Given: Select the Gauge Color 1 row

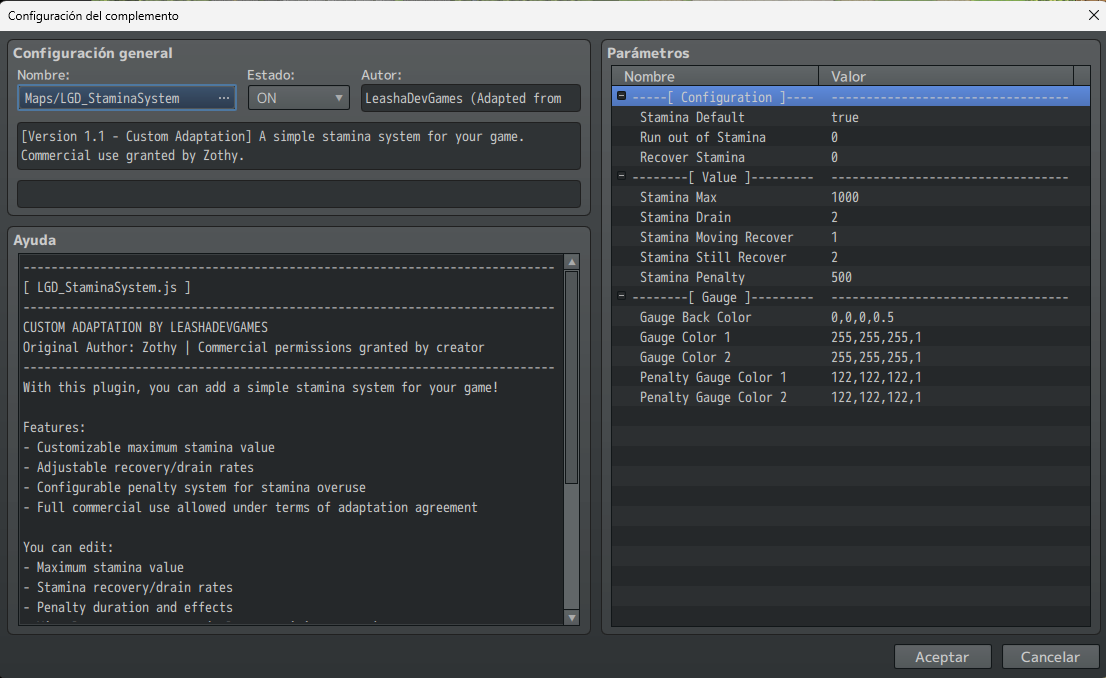Looking at the screenshot, I should click(x=851, y=337).
